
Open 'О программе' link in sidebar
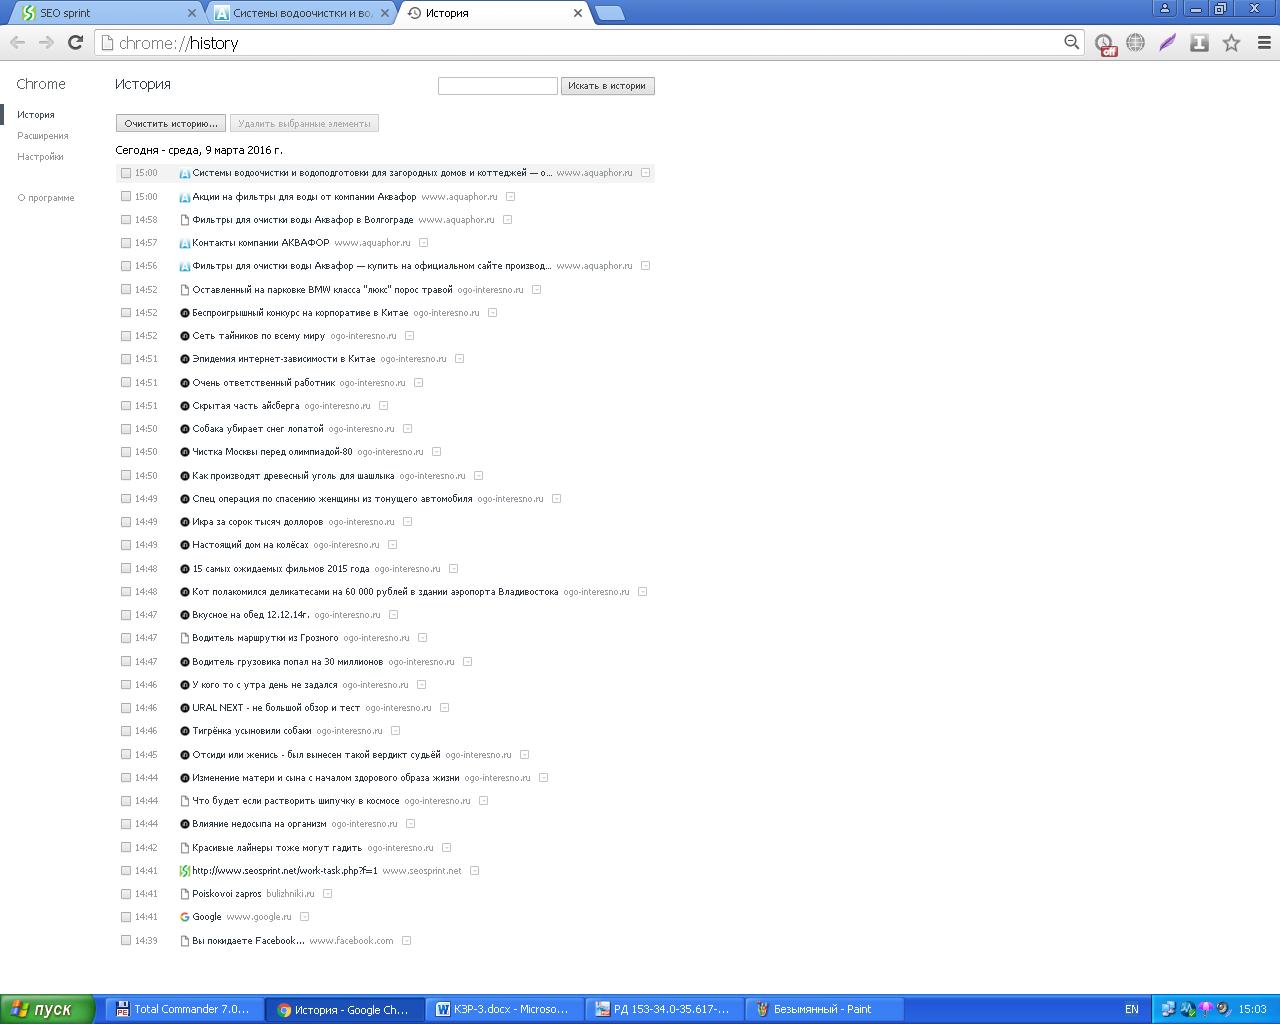[x=46, y=198]
